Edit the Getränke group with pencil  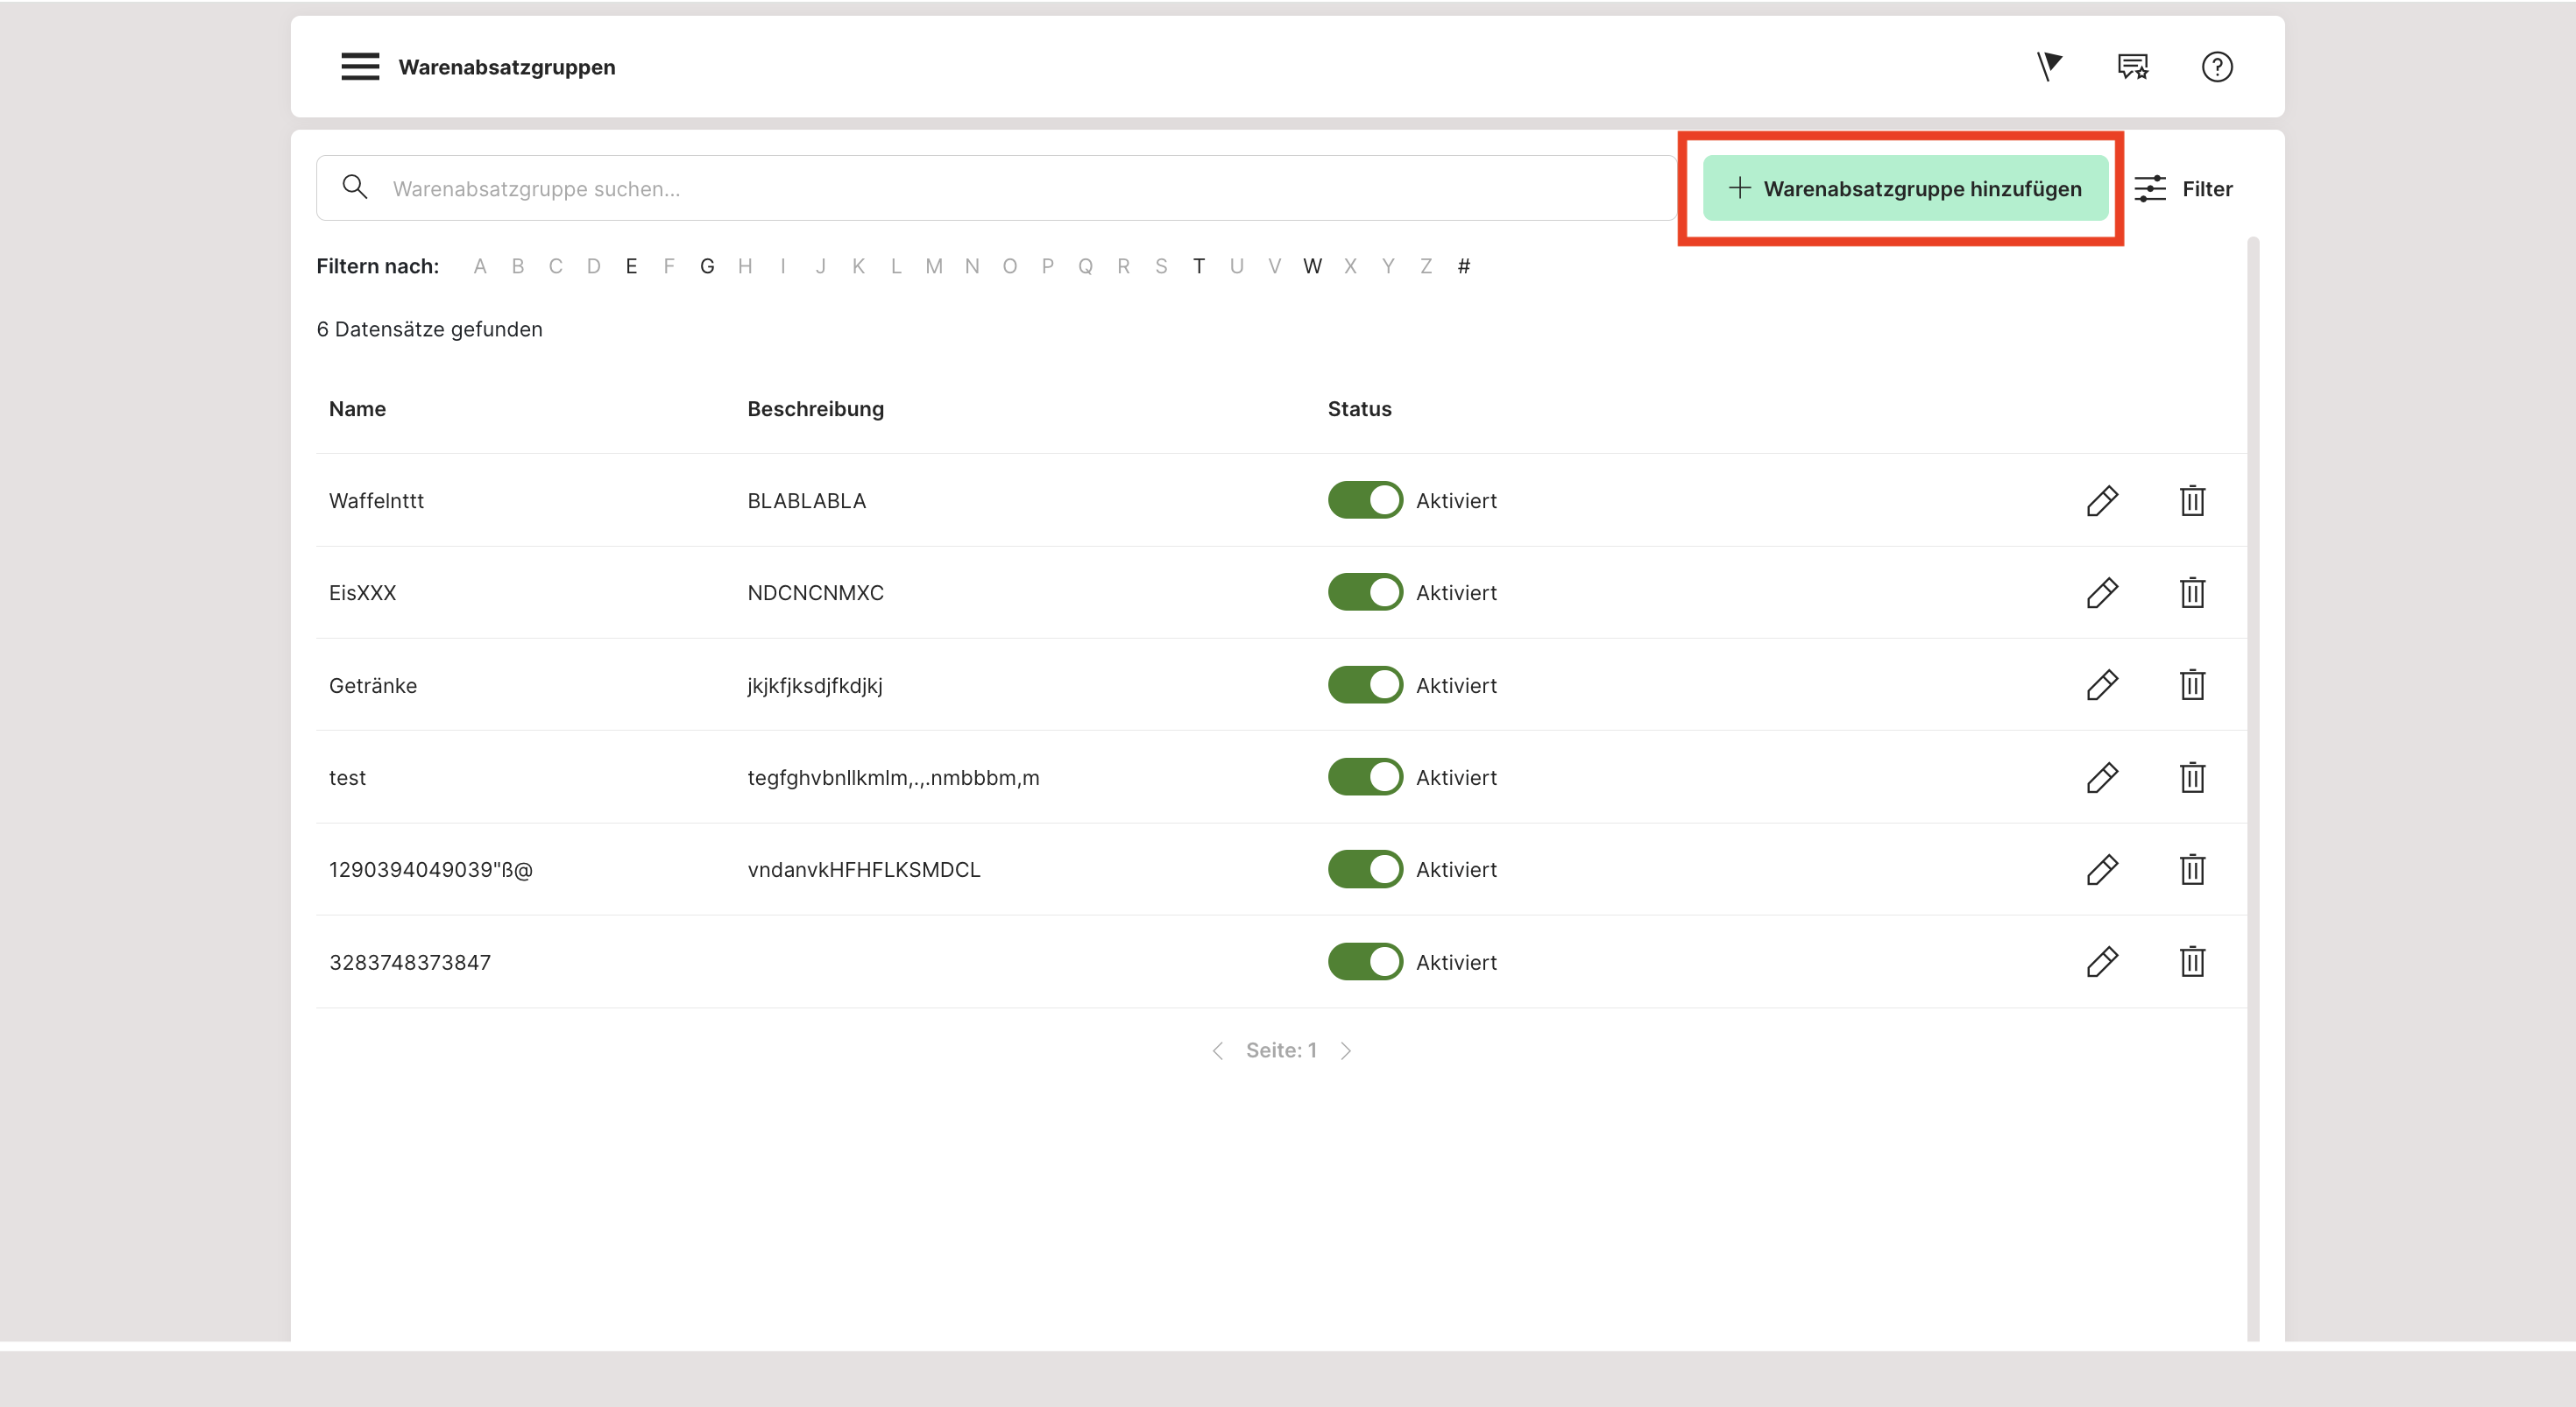pos(2102,686)
